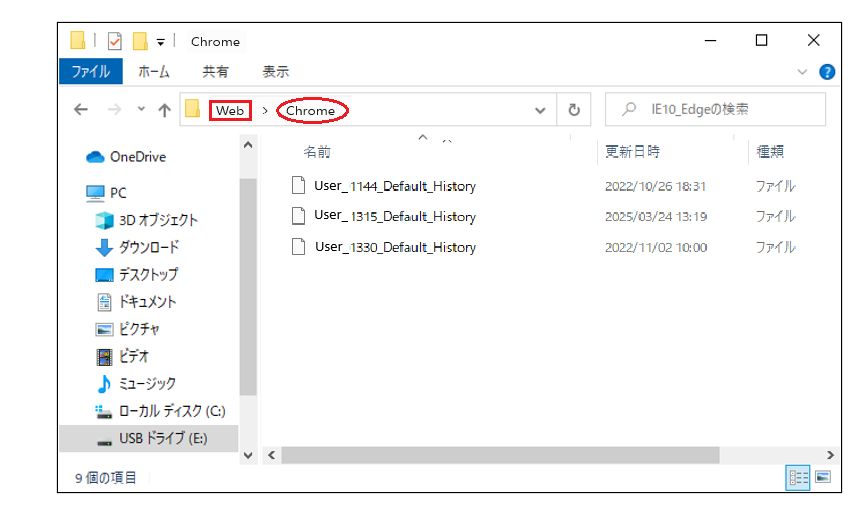Go up one folder level
The width and height of the screenshot is (860, 507).
point(165,110)
